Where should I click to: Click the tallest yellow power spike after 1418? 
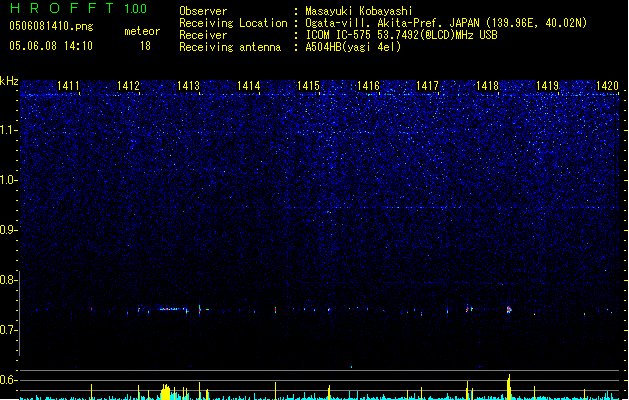[x=509, y=387]
